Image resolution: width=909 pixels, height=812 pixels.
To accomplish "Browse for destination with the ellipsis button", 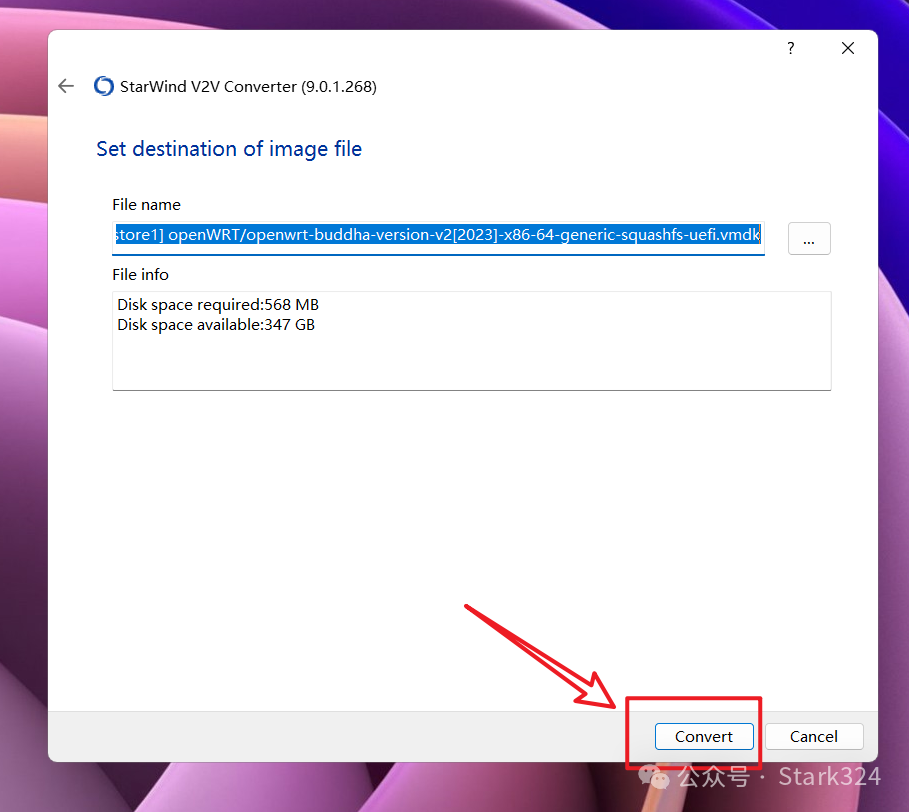I will click(809, 238).
